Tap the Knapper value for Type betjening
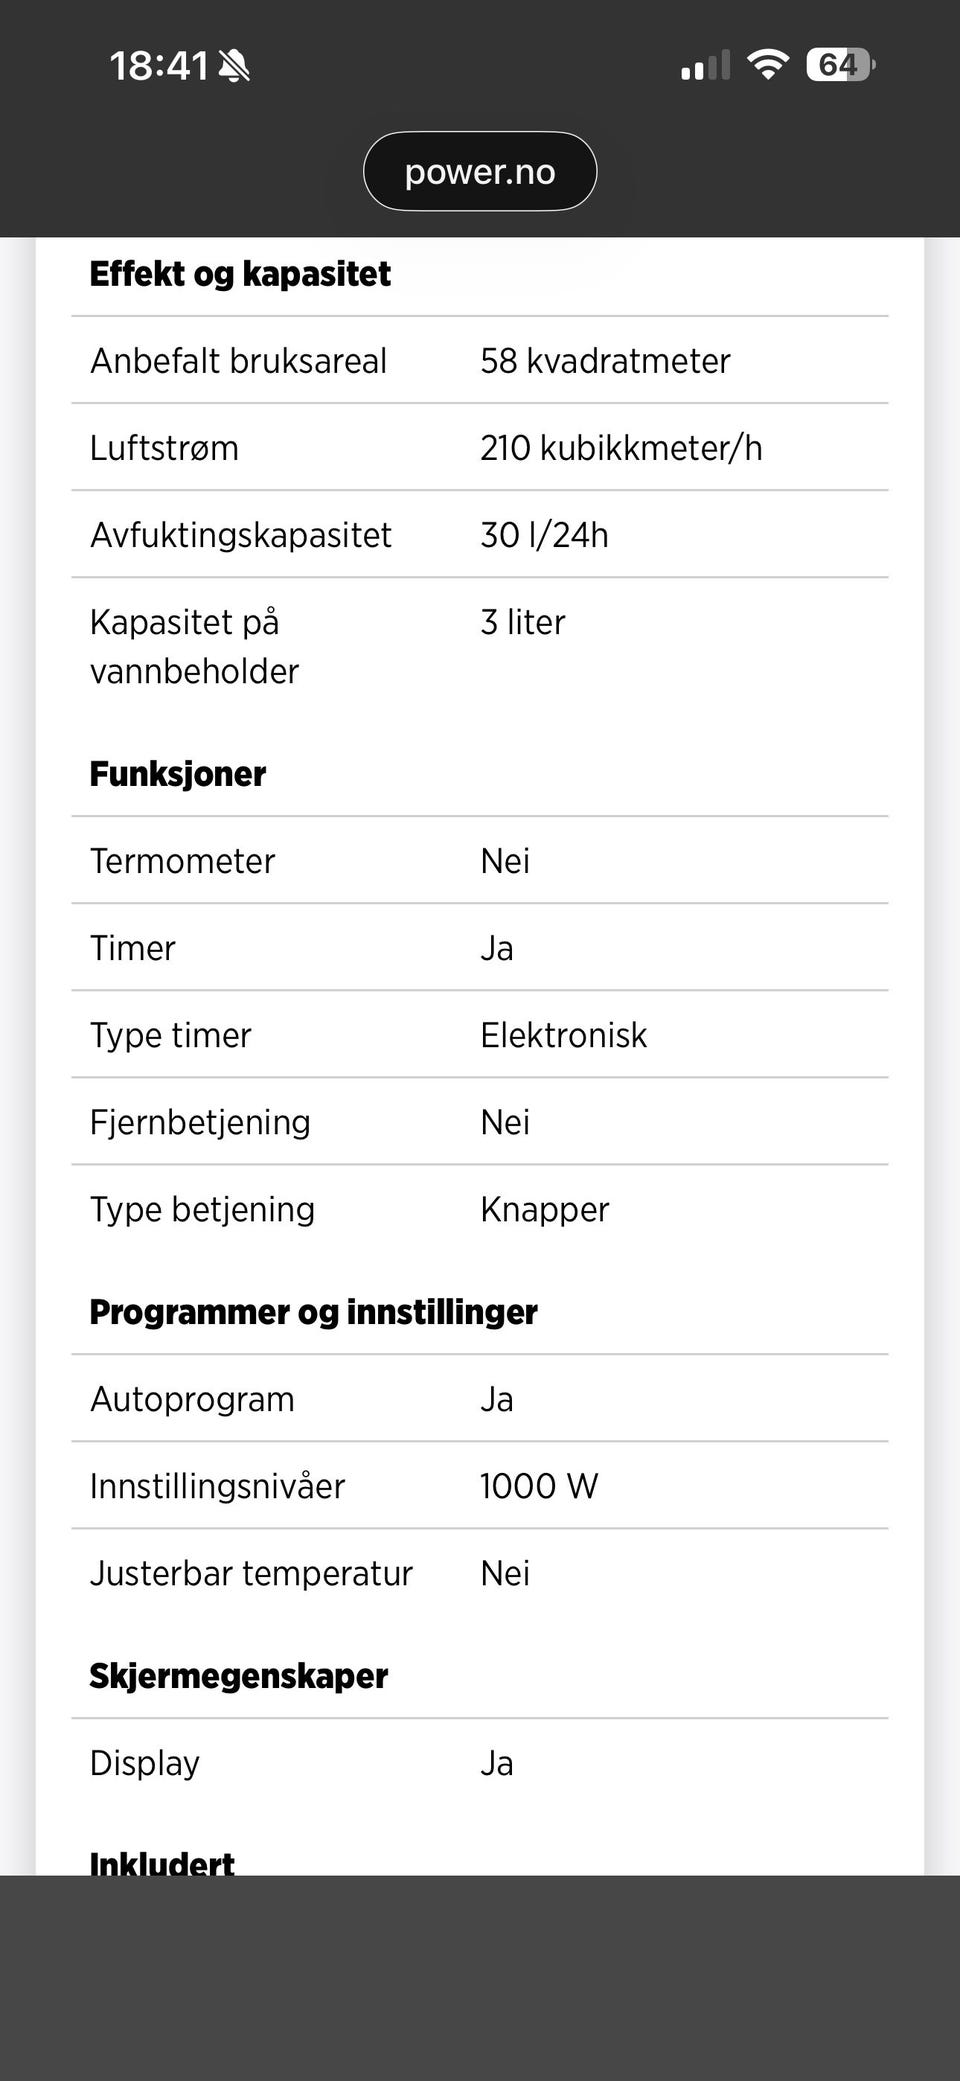Screen dimensions: 960x2081 (x=545, y=1209)
